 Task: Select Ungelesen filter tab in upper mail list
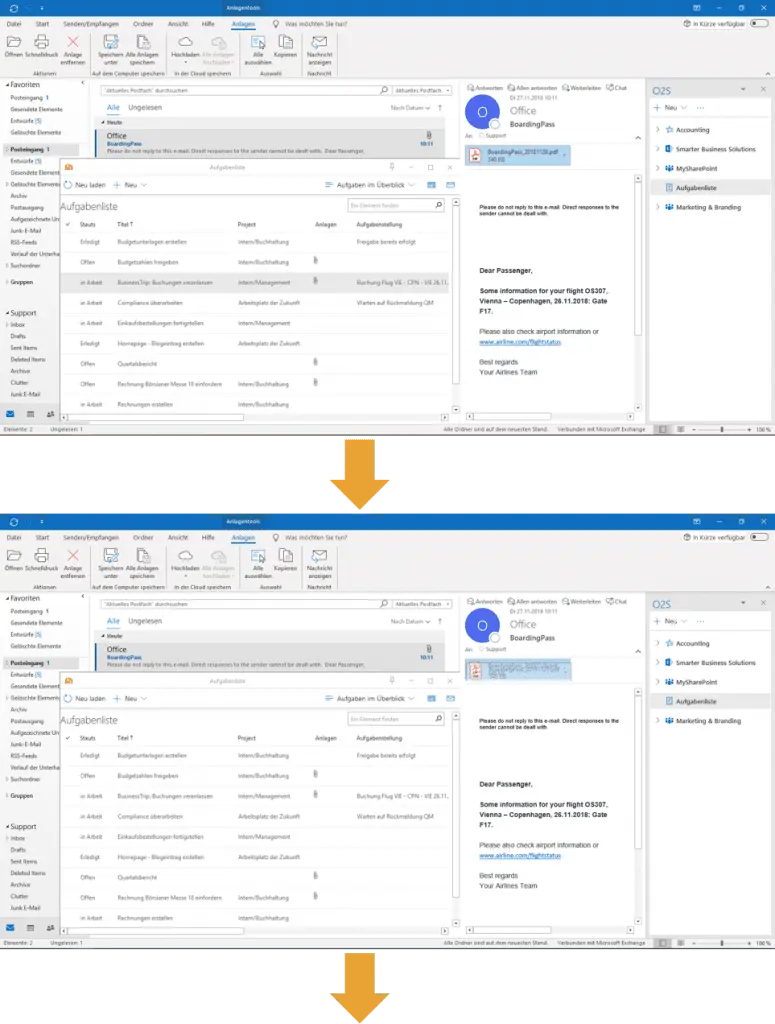coord(145,107)
